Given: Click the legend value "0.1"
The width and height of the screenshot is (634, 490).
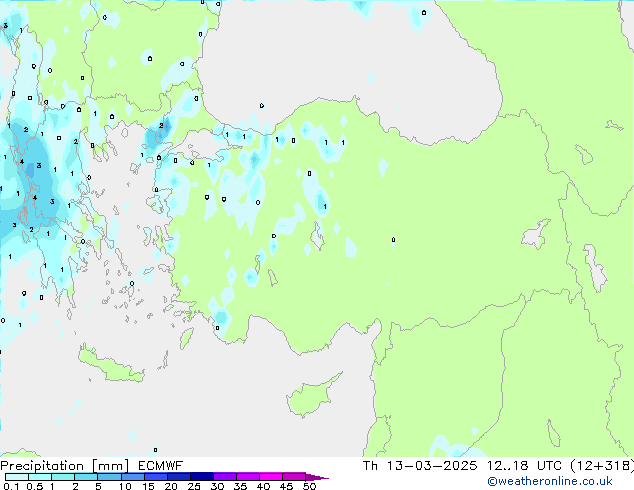Looking at the screenshot, I should point(11,486).
